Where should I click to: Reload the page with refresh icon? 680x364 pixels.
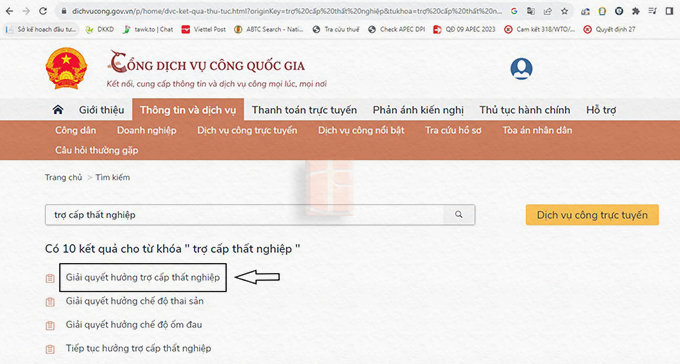point(42,11)
